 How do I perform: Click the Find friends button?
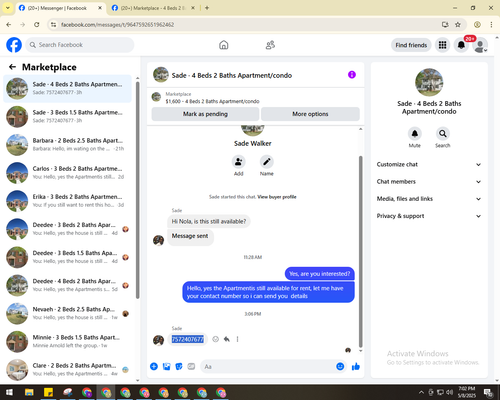pos(411,45)
